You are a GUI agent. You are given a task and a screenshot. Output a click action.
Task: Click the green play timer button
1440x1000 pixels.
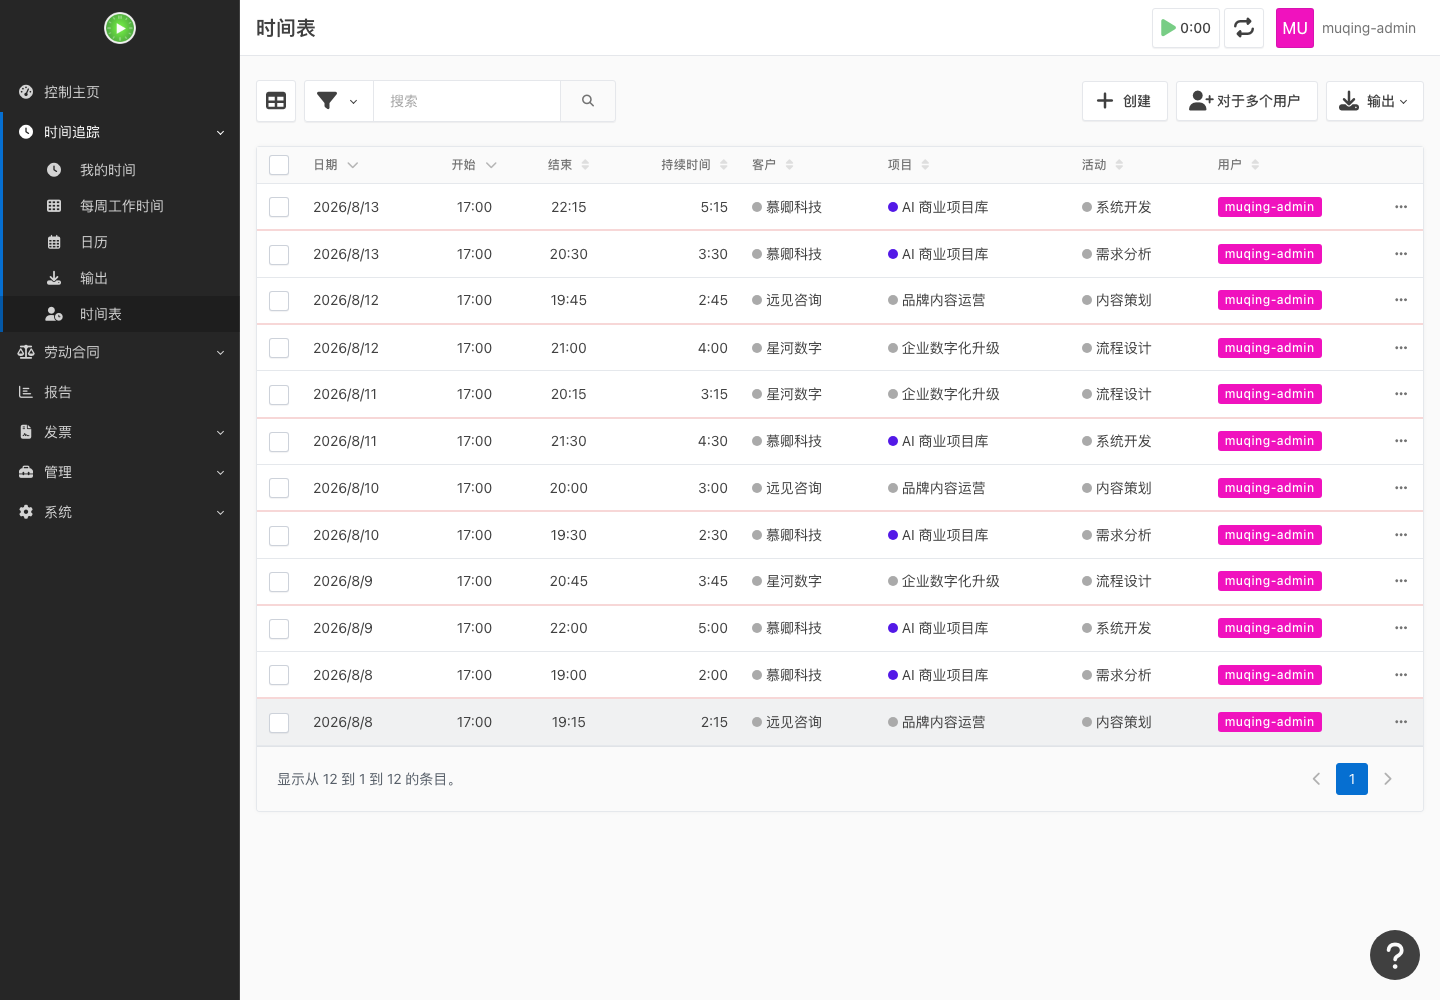coord(1186,28)
